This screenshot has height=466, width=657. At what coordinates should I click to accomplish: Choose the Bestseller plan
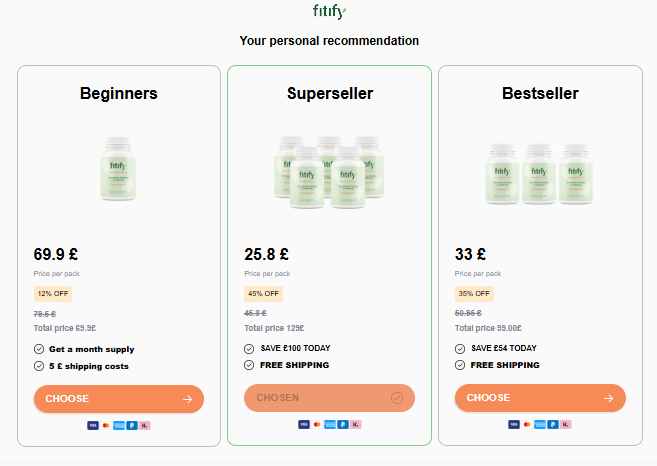click(540, 399)
